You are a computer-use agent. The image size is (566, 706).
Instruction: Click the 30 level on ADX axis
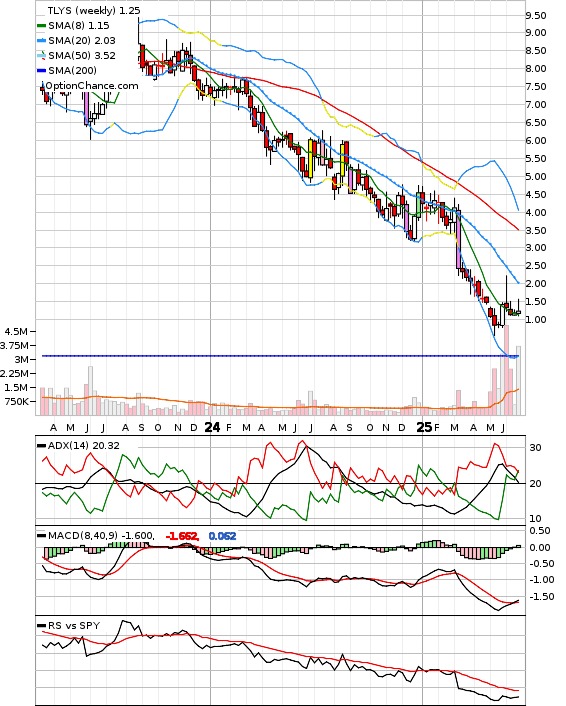(x=535, y=448)
